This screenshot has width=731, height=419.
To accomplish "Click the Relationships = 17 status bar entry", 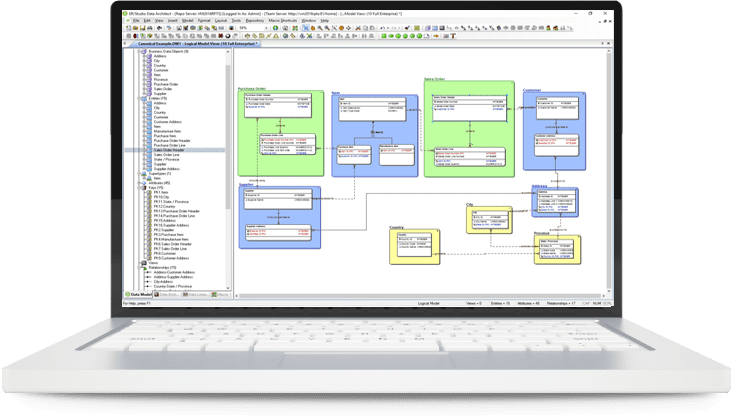I will 561,303.
